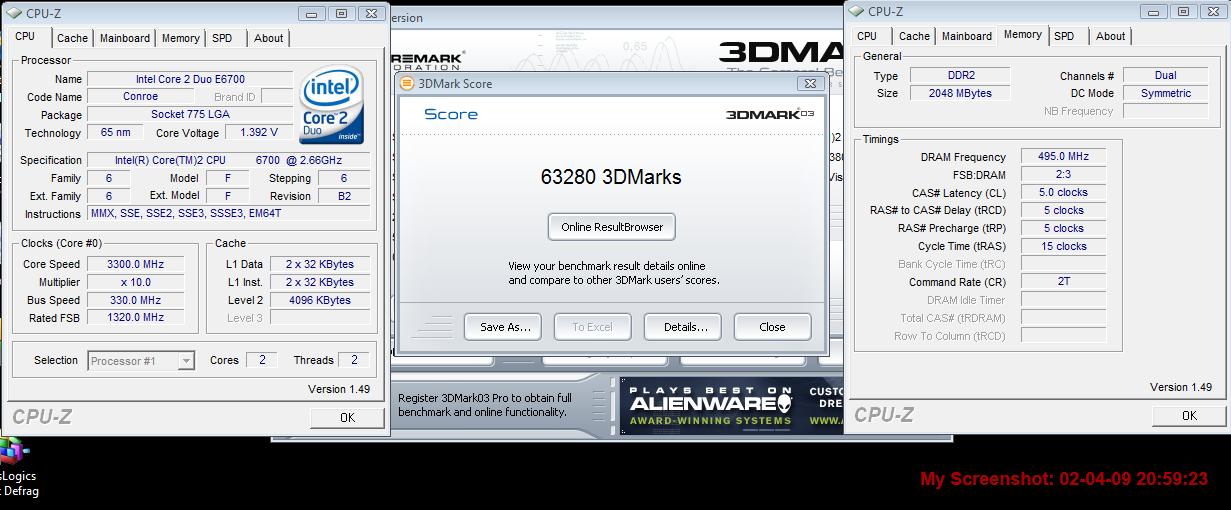1231x510 pixels.
Task: Click the Save As... button
Action: pos(502,327)
